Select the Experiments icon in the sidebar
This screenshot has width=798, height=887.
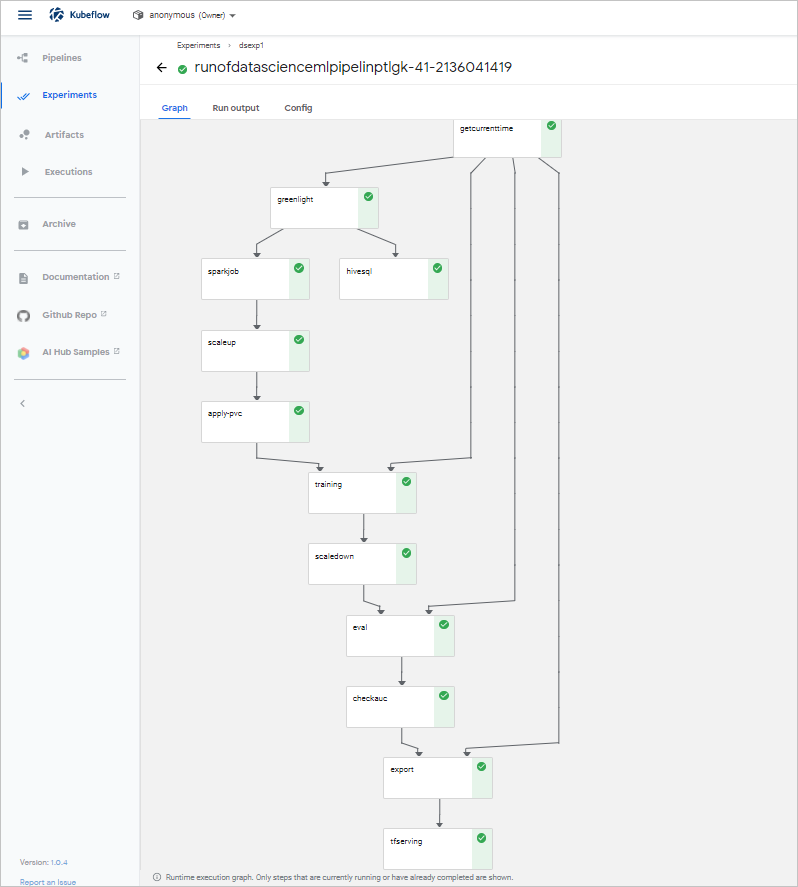coord(24,96)
